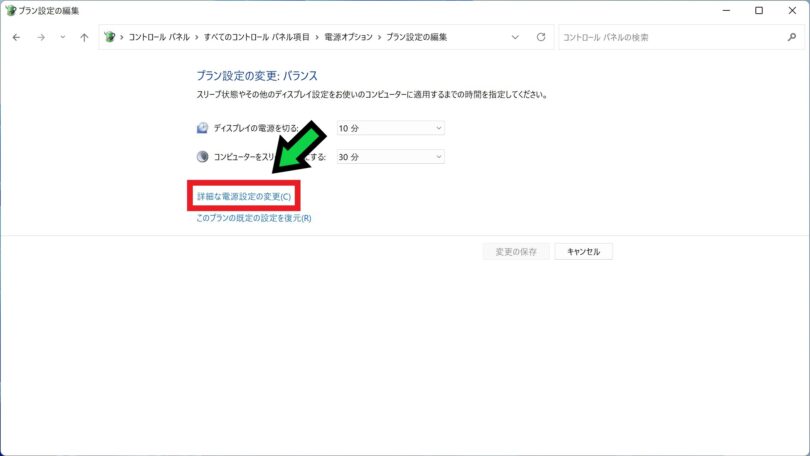
Task: Open 詳細な電源設定の変更 link
Action: [x=244, y=197]
